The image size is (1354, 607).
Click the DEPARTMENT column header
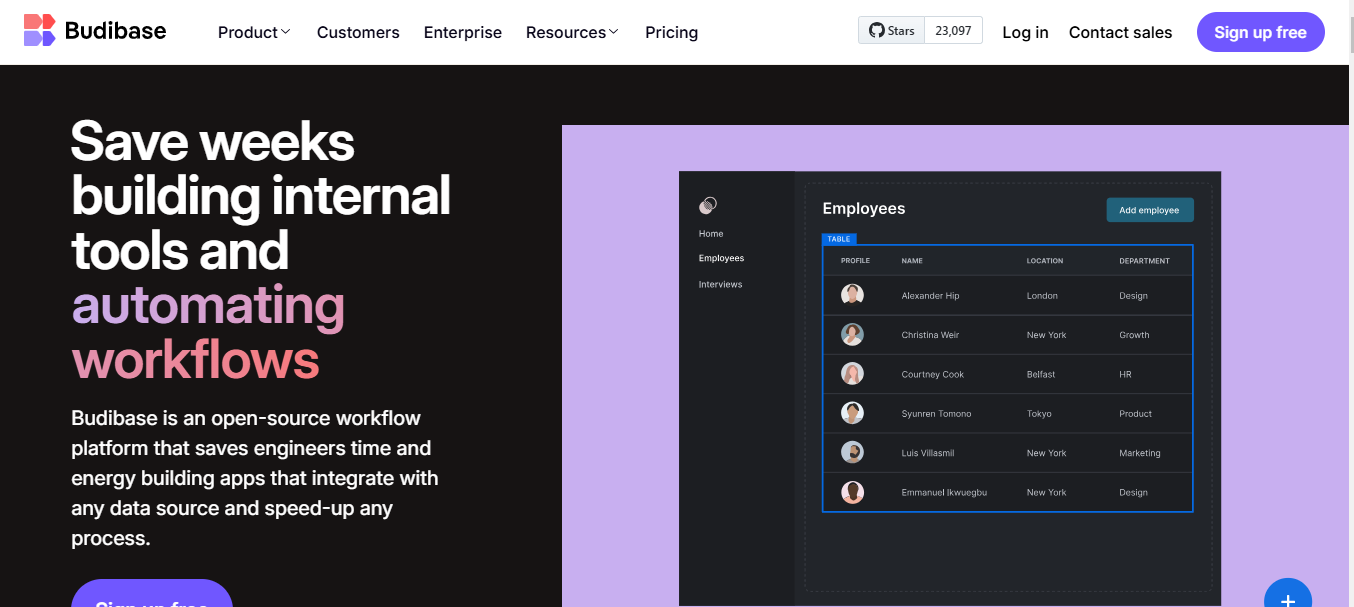(x=1144, y=261)
